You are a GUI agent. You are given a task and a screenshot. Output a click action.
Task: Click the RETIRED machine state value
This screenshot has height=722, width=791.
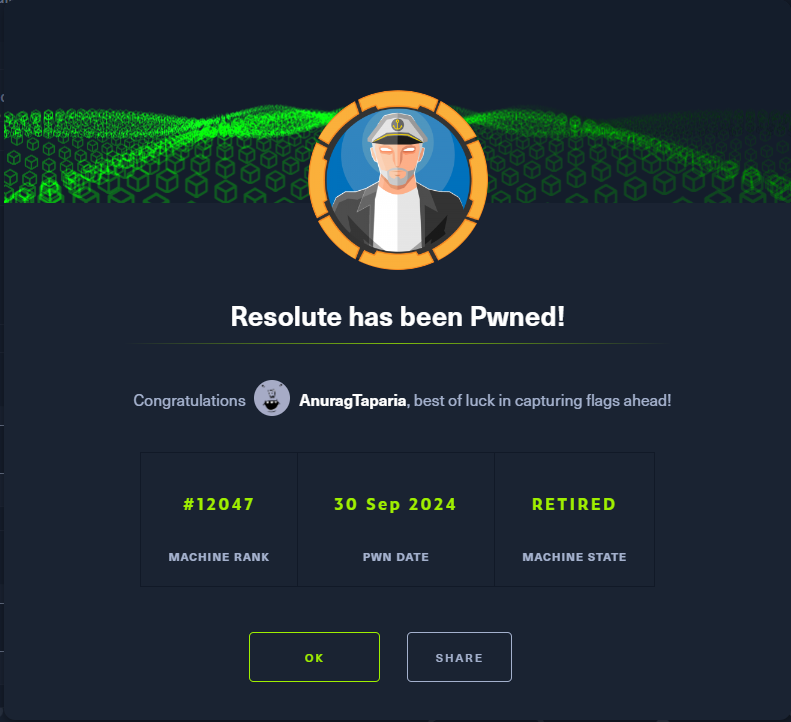click(574, 504)
